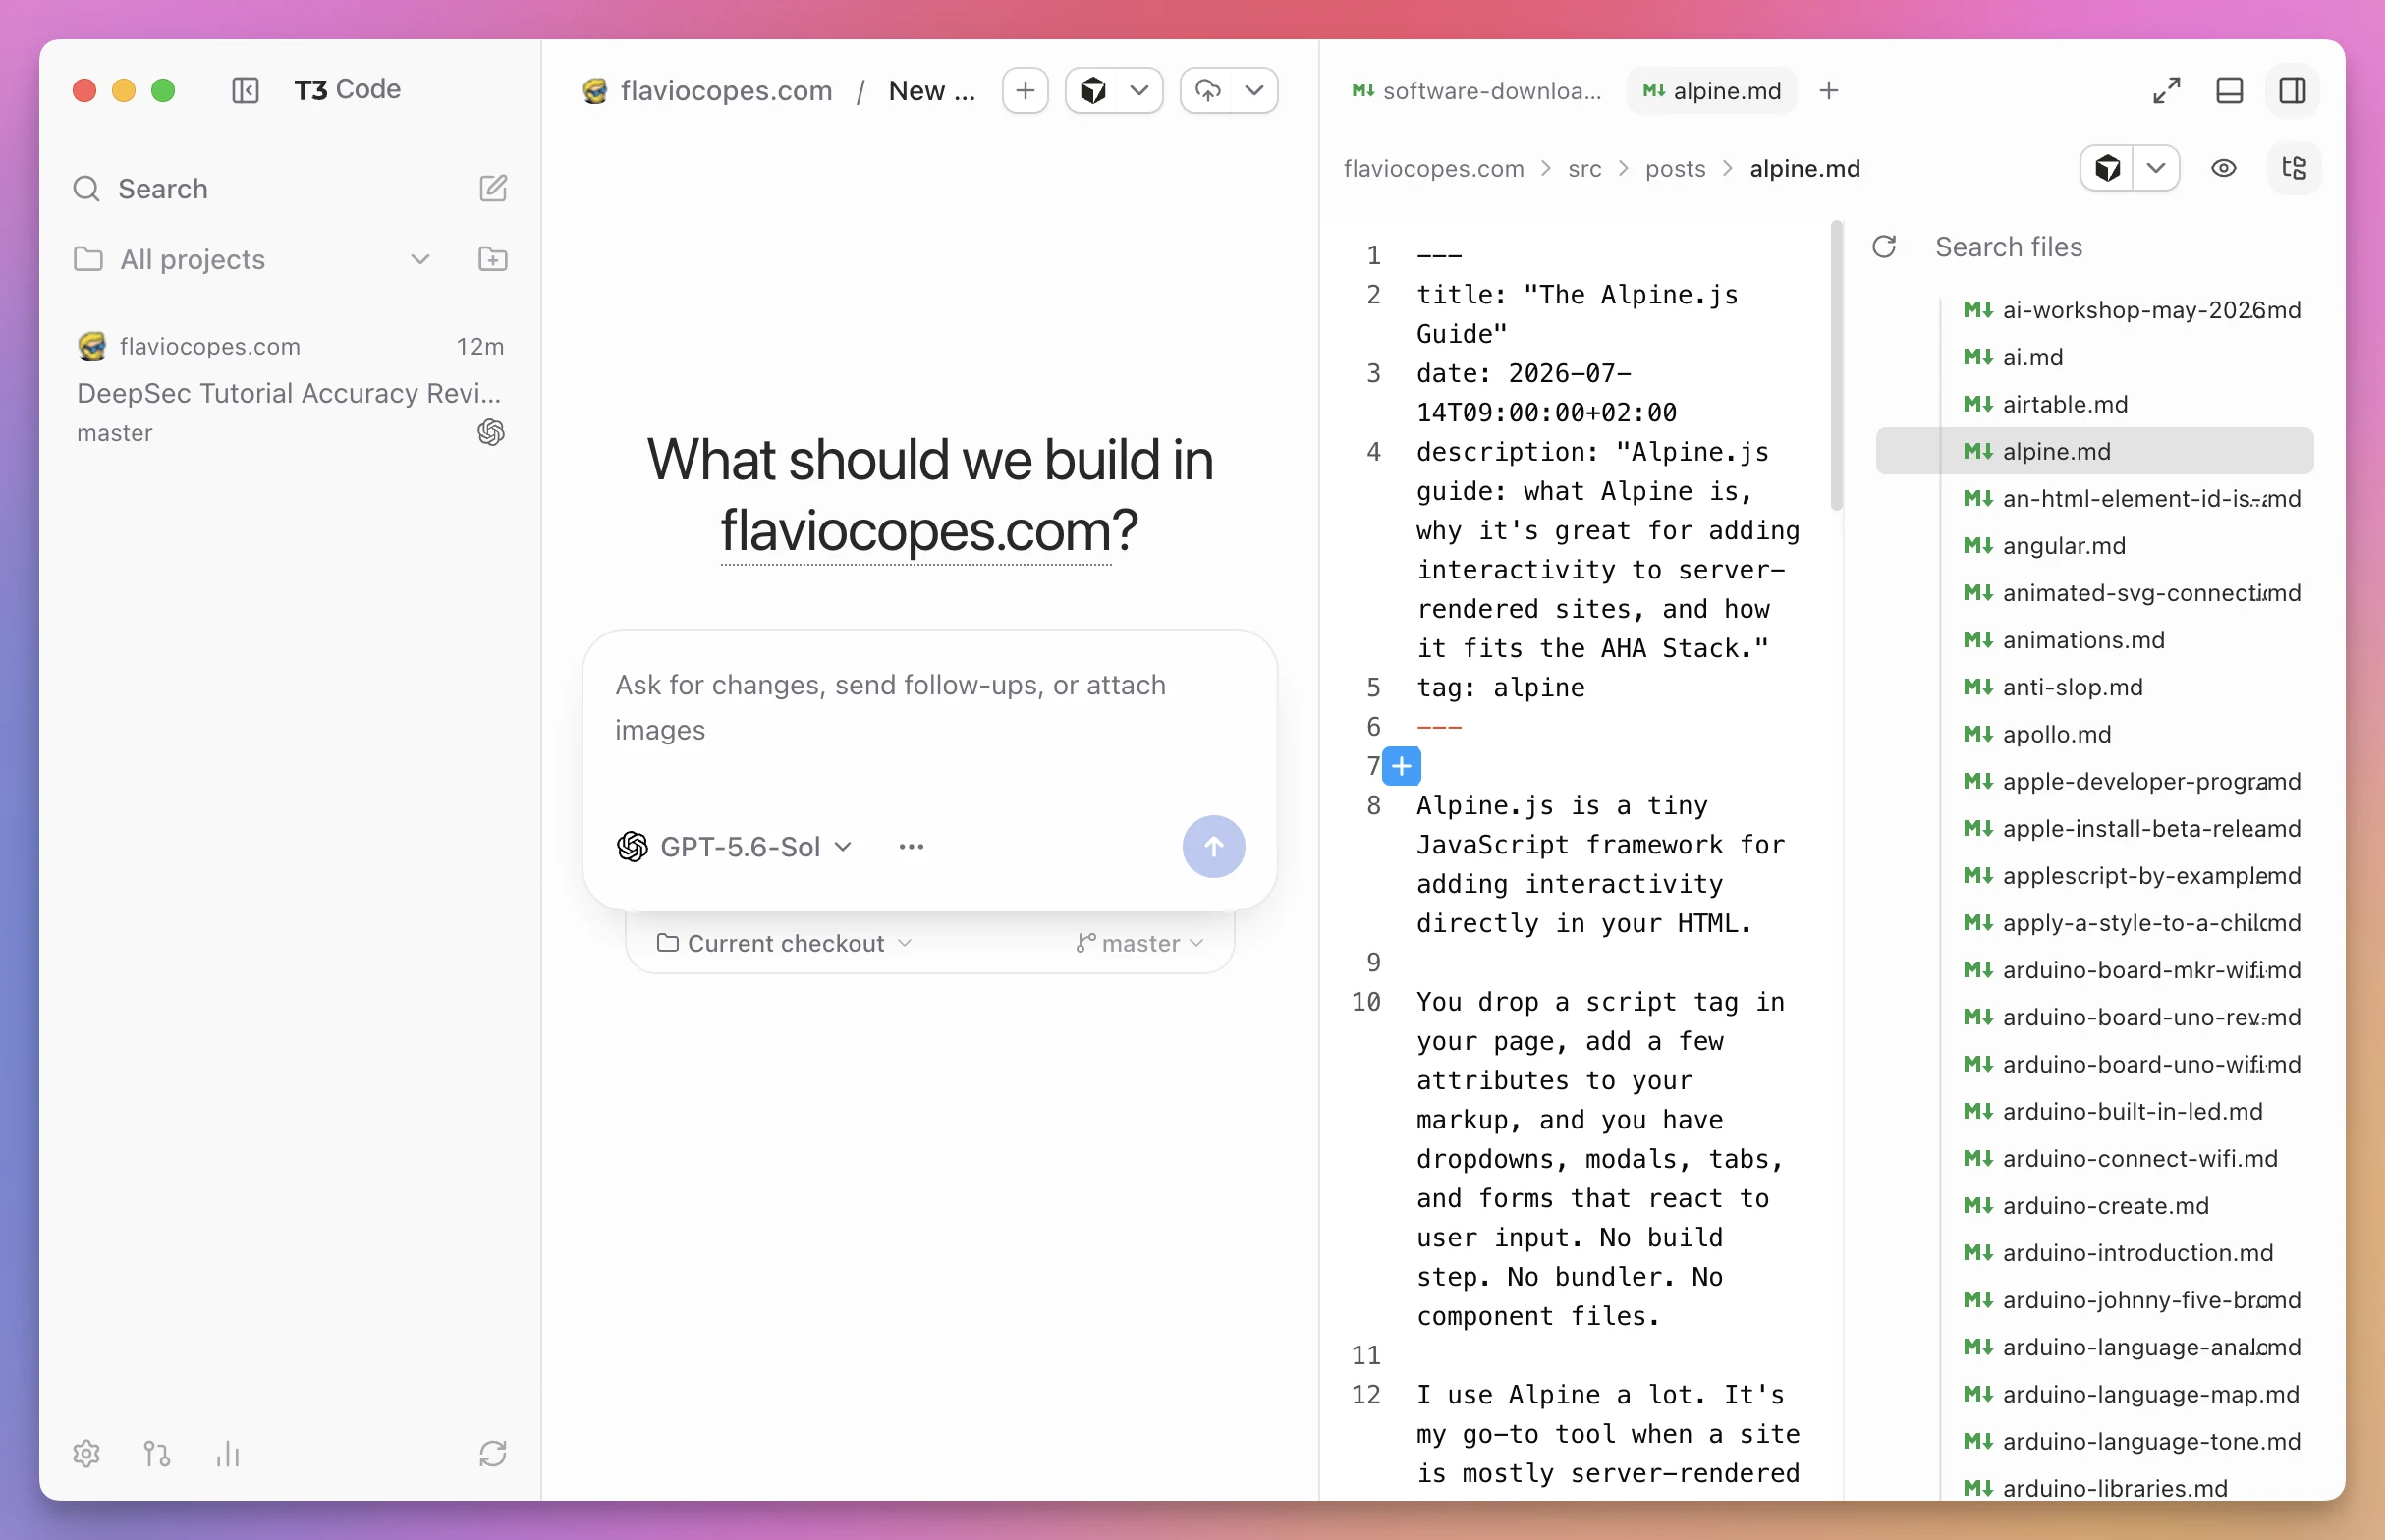Click the OpenAI logo on DeepSec thread
The height and width of the screenshot is (1540, 2385).
(491, 432)
